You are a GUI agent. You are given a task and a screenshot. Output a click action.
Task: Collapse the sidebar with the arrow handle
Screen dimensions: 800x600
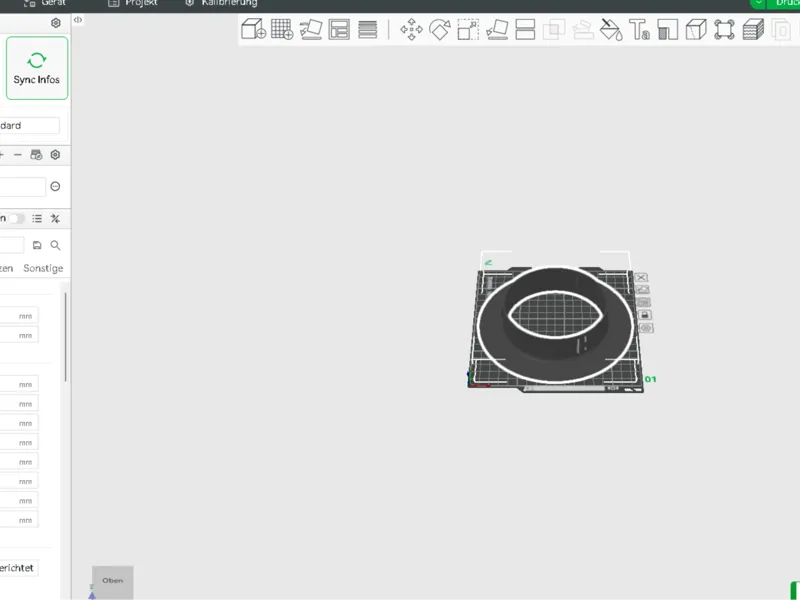78,20
